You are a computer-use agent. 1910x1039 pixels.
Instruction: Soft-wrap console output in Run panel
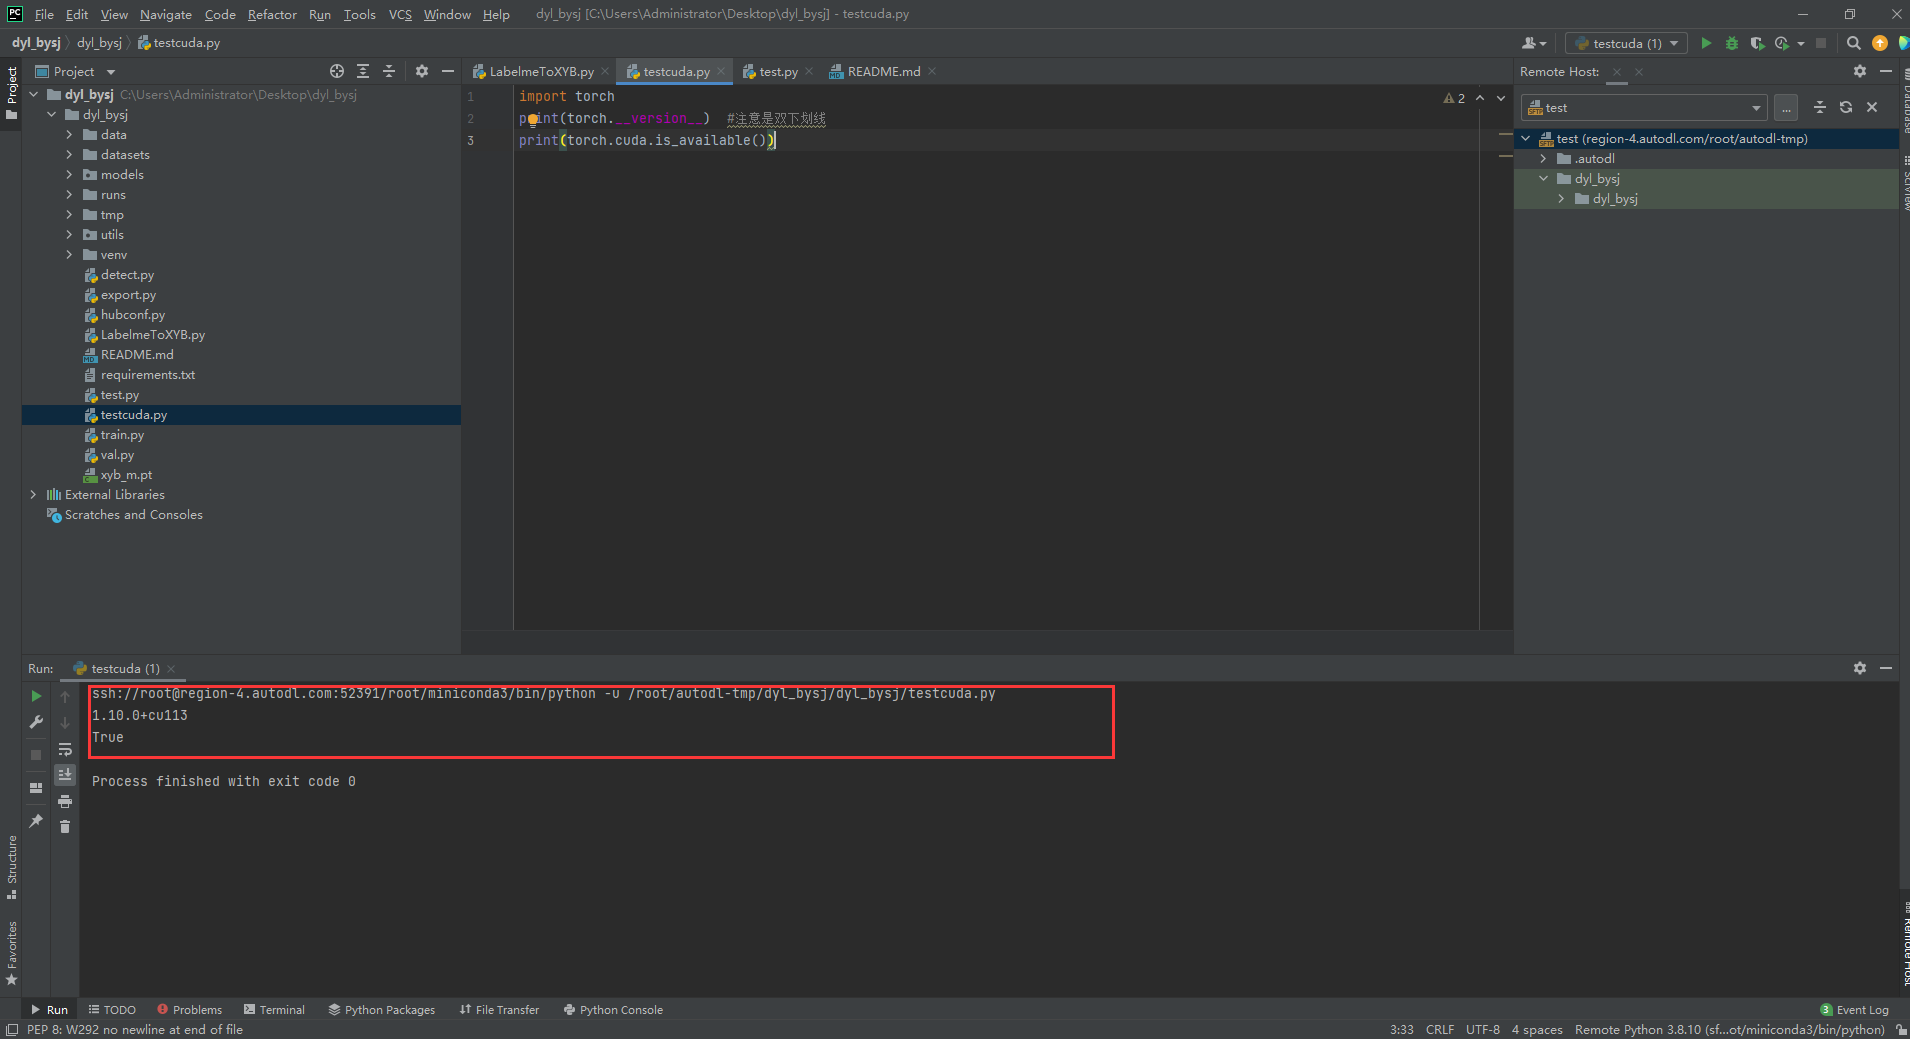coord(65,750)
